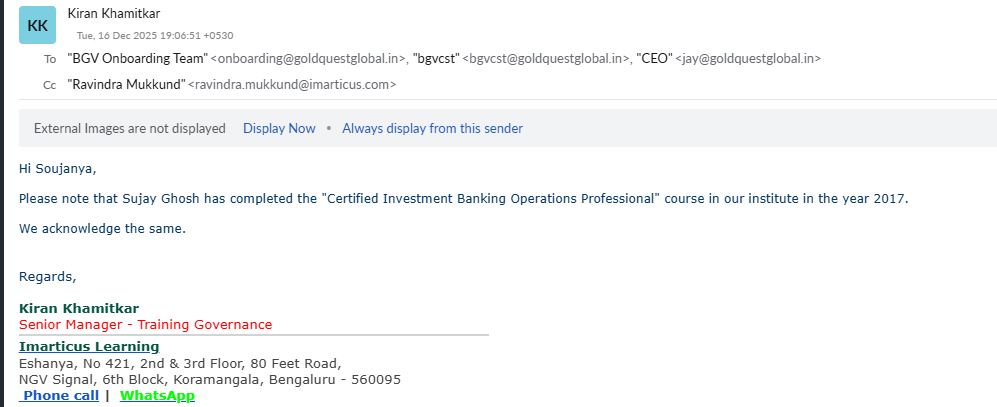Select Cc recipient Ravindra Mukkund
Viewport: 997px width, 407px height.
pyautogui.click(x=126, y=85)
